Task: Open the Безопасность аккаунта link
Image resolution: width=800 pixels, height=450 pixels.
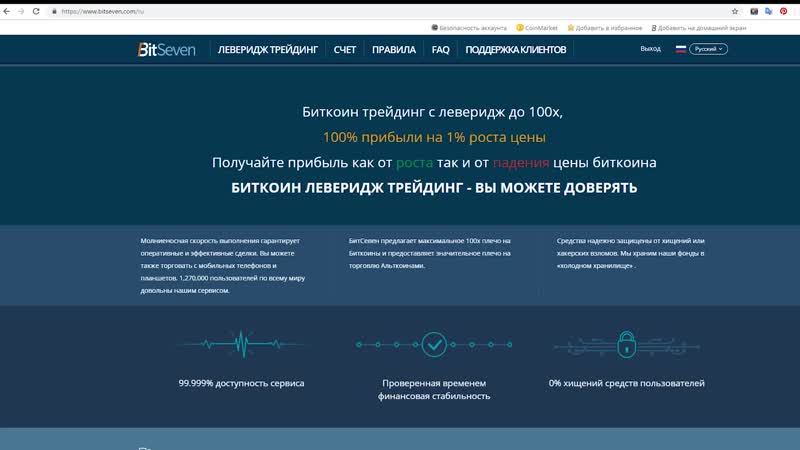Action: click(469, 28)
